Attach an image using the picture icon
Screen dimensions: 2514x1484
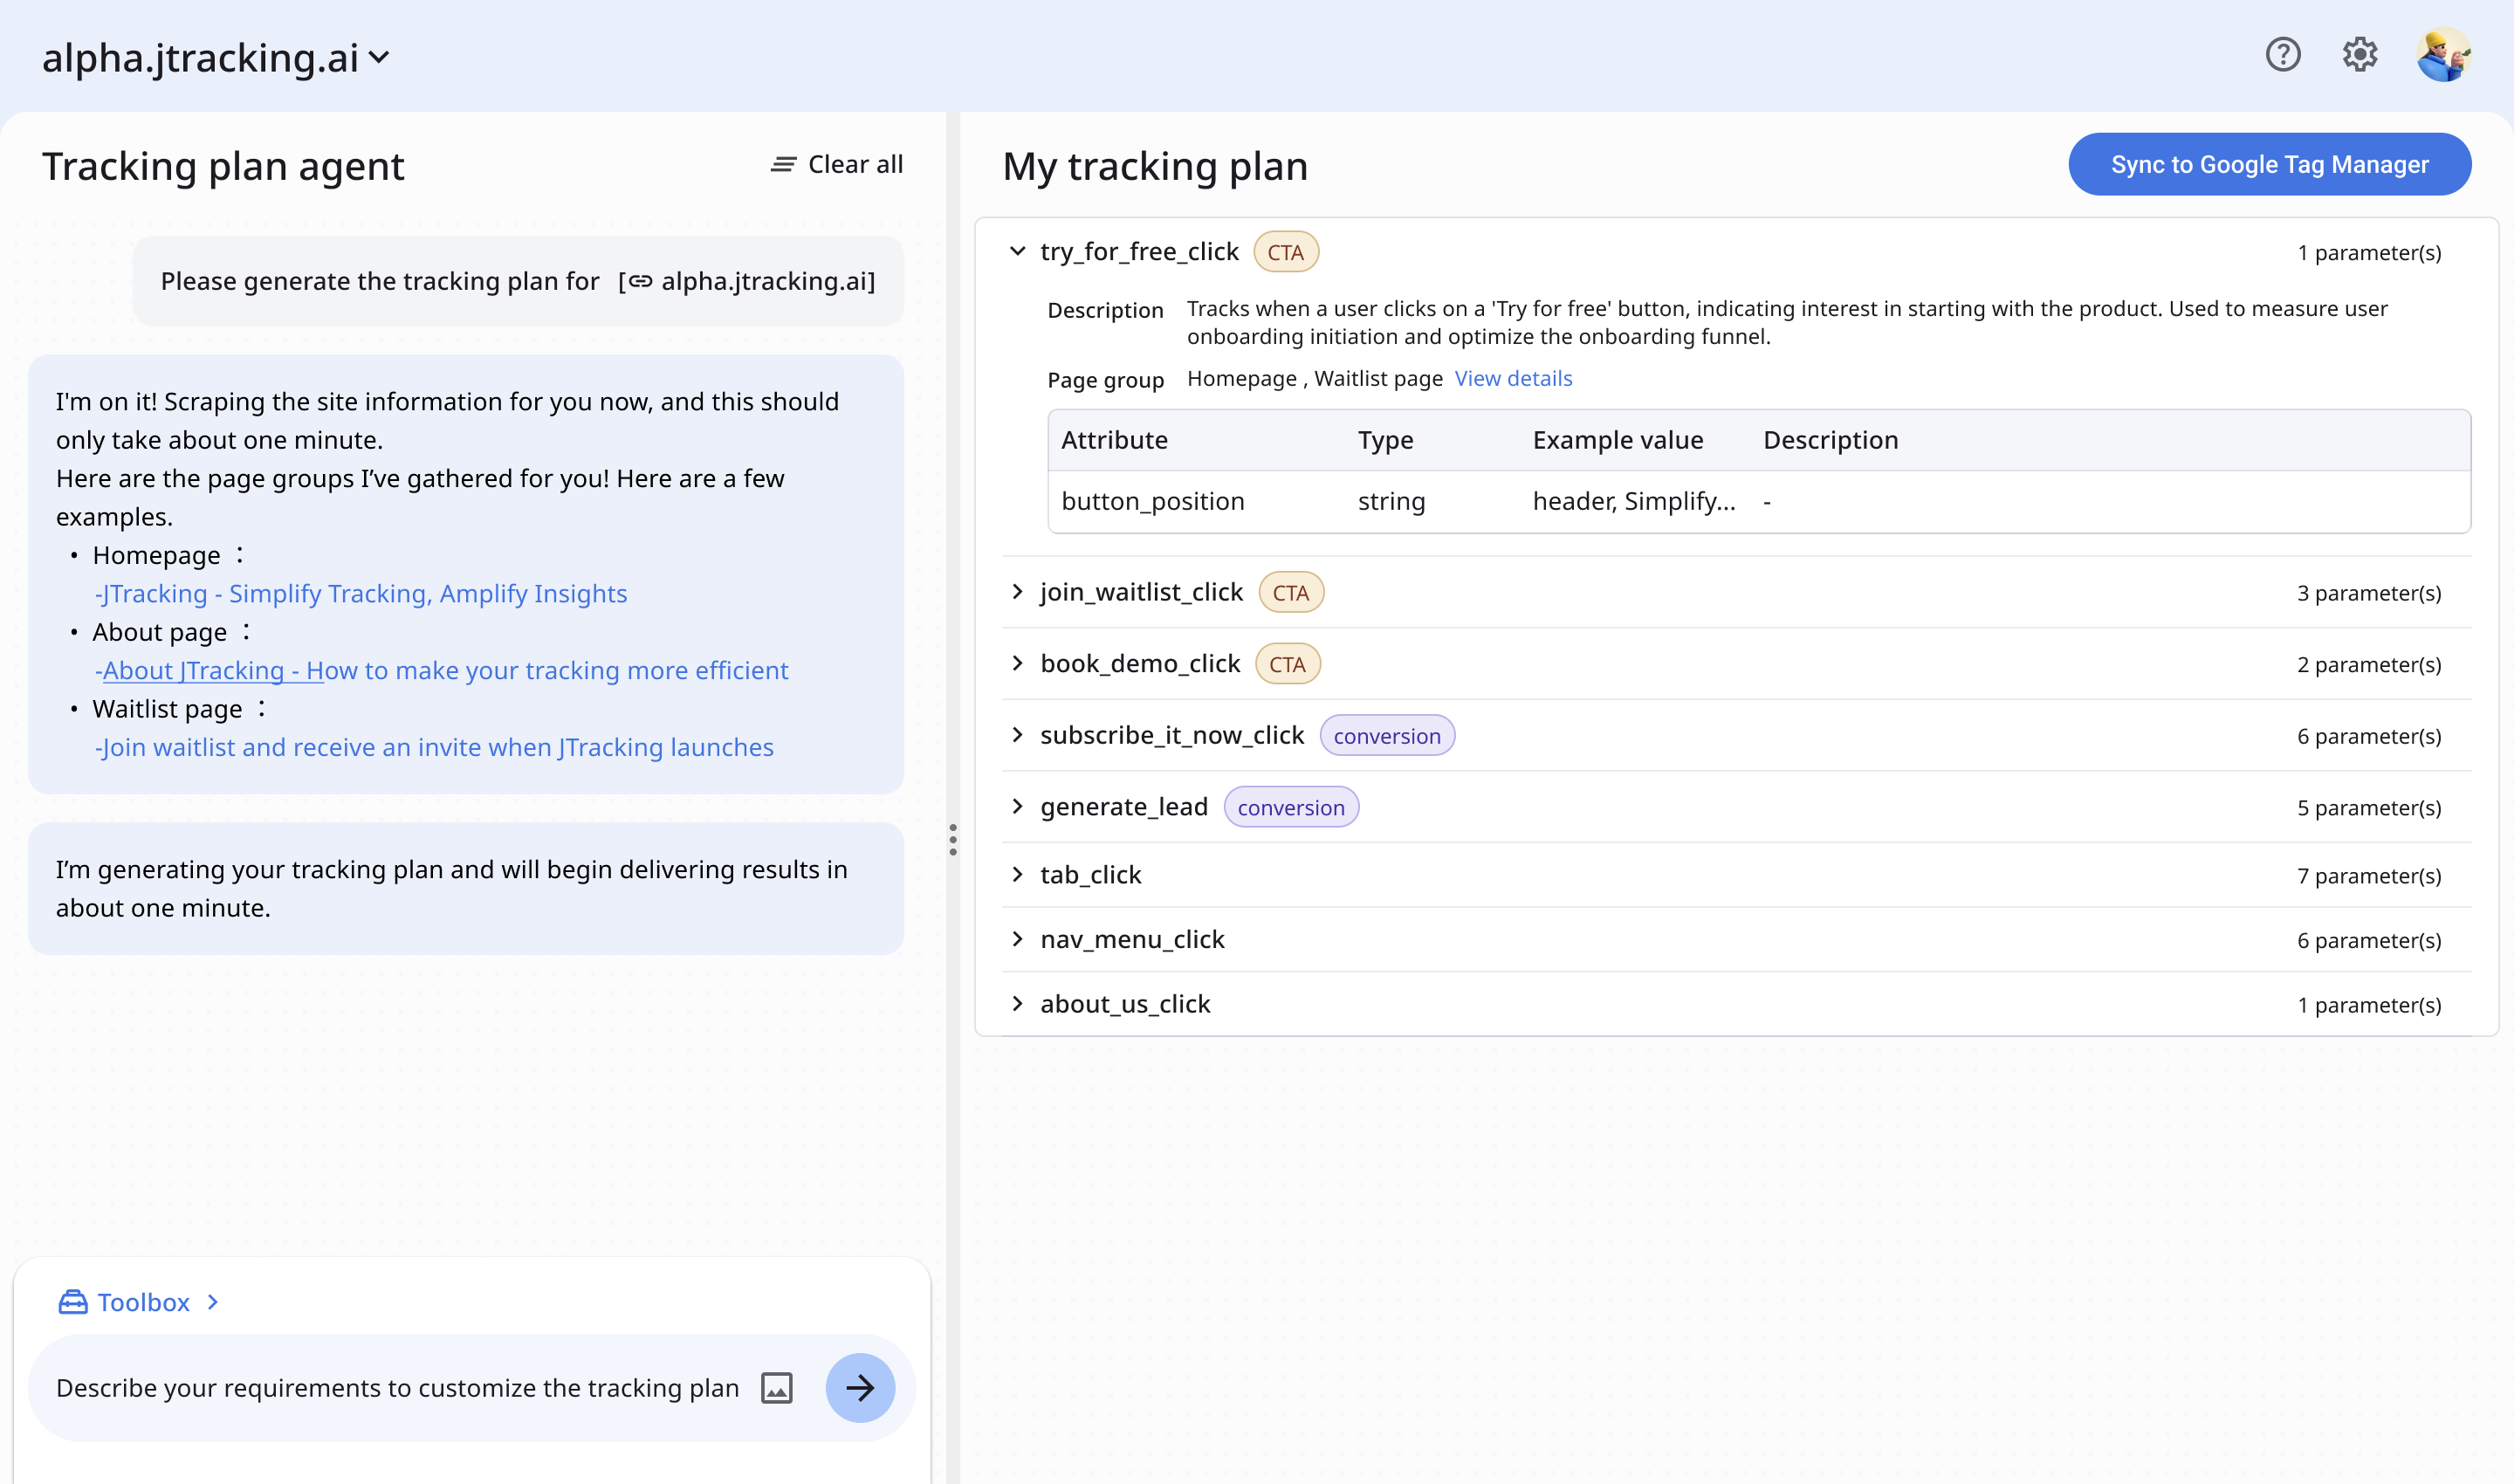click(777, 1388)
